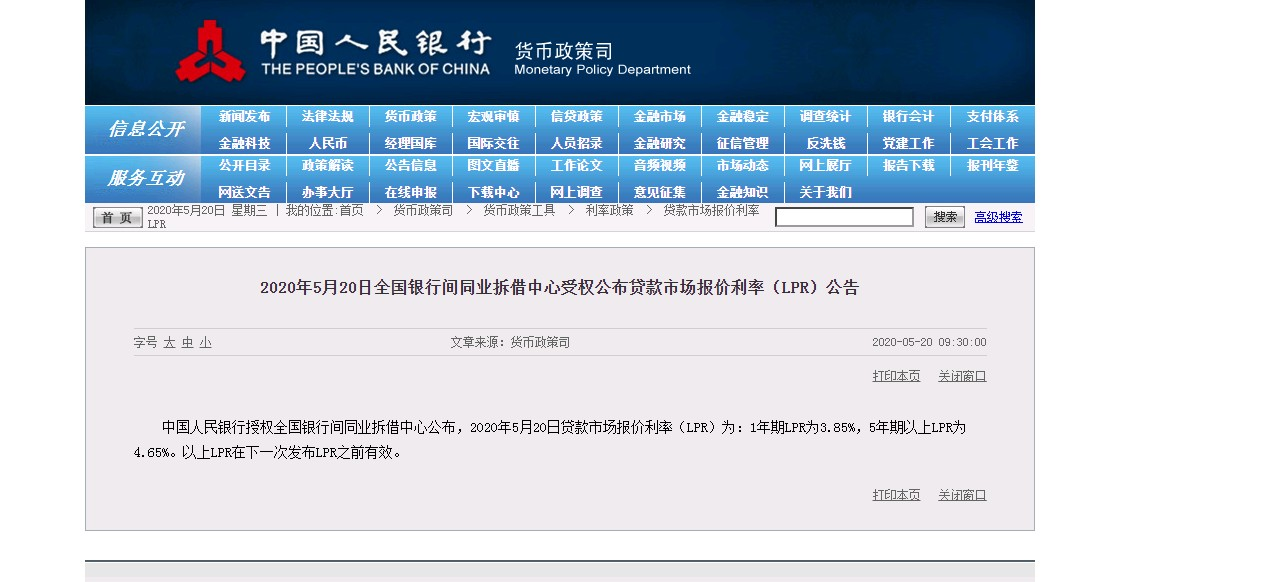Follow breadcrumb link 货币政策司
This screenshot has width=1273, height=582.
(x=422, y=211)
